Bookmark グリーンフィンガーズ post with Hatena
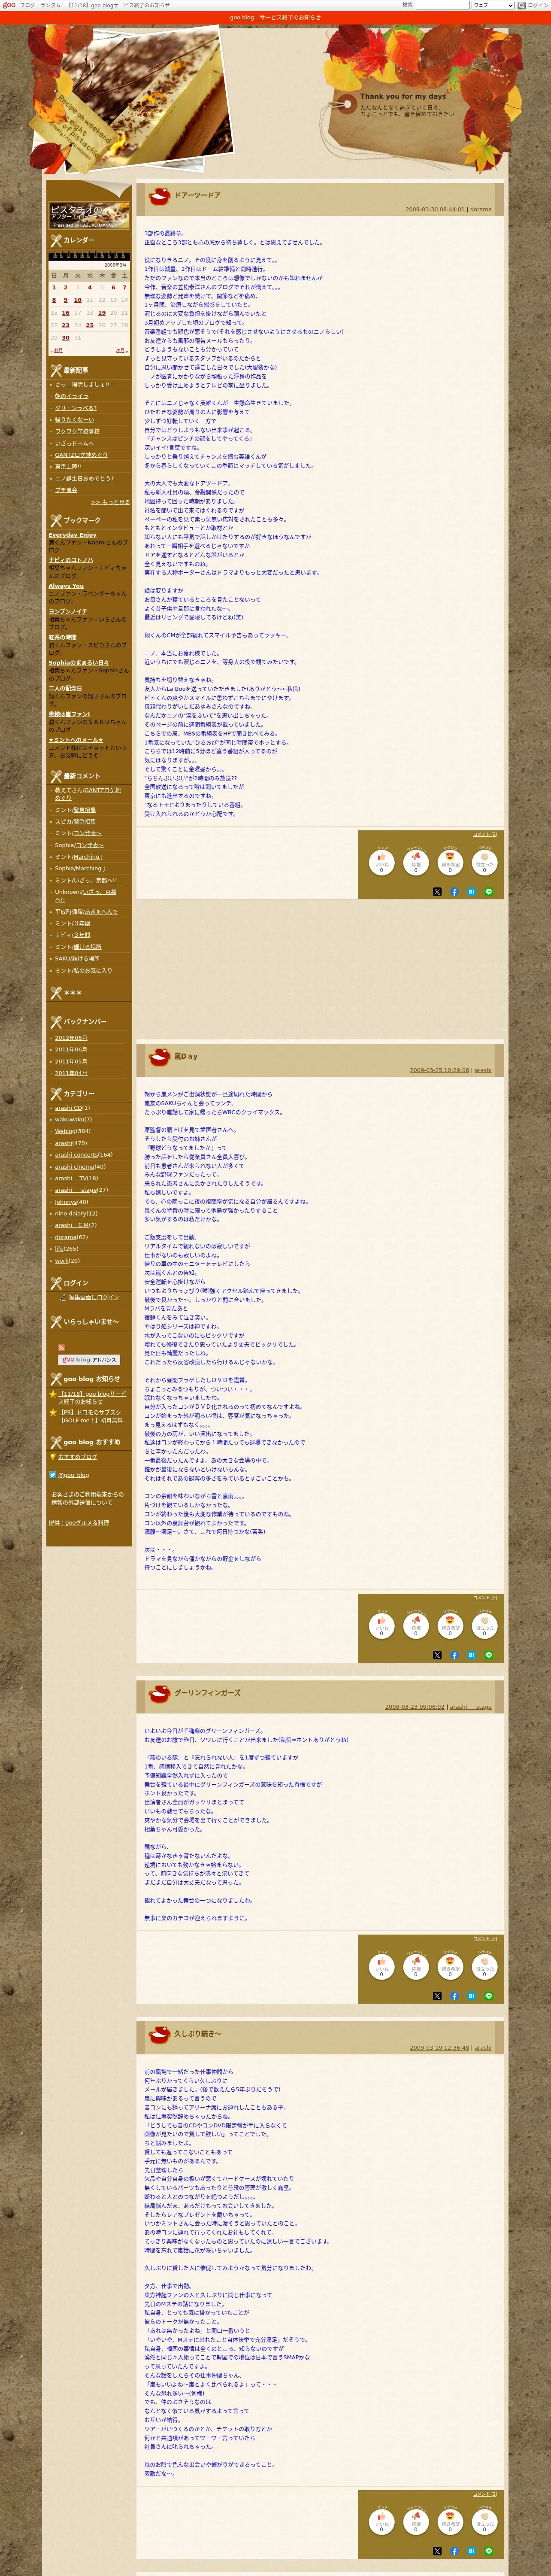The image size is (551, 2576). [471, 1996]
